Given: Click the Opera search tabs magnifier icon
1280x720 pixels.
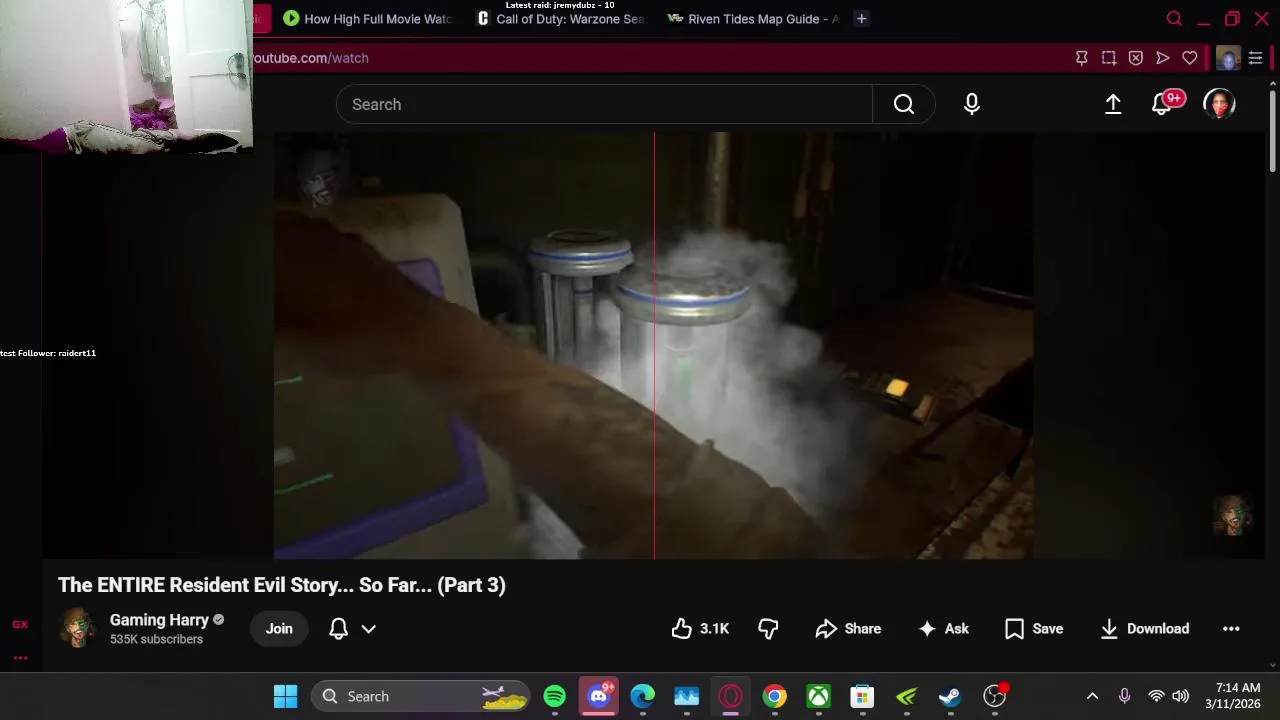Looking at the screenshot, I should pos(1174,19).
